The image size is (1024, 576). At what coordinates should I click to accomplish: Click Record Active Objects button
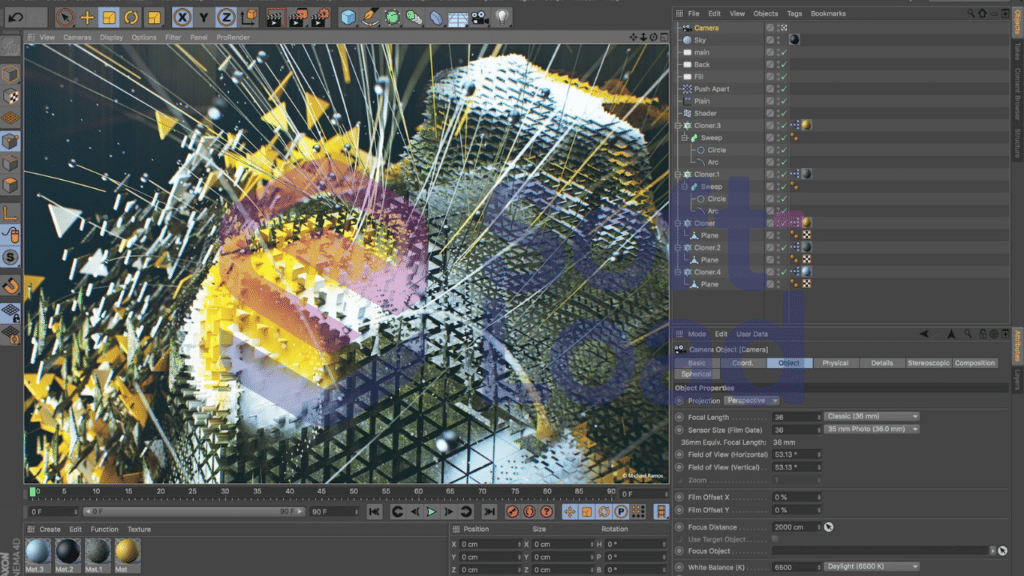point(513,512)
